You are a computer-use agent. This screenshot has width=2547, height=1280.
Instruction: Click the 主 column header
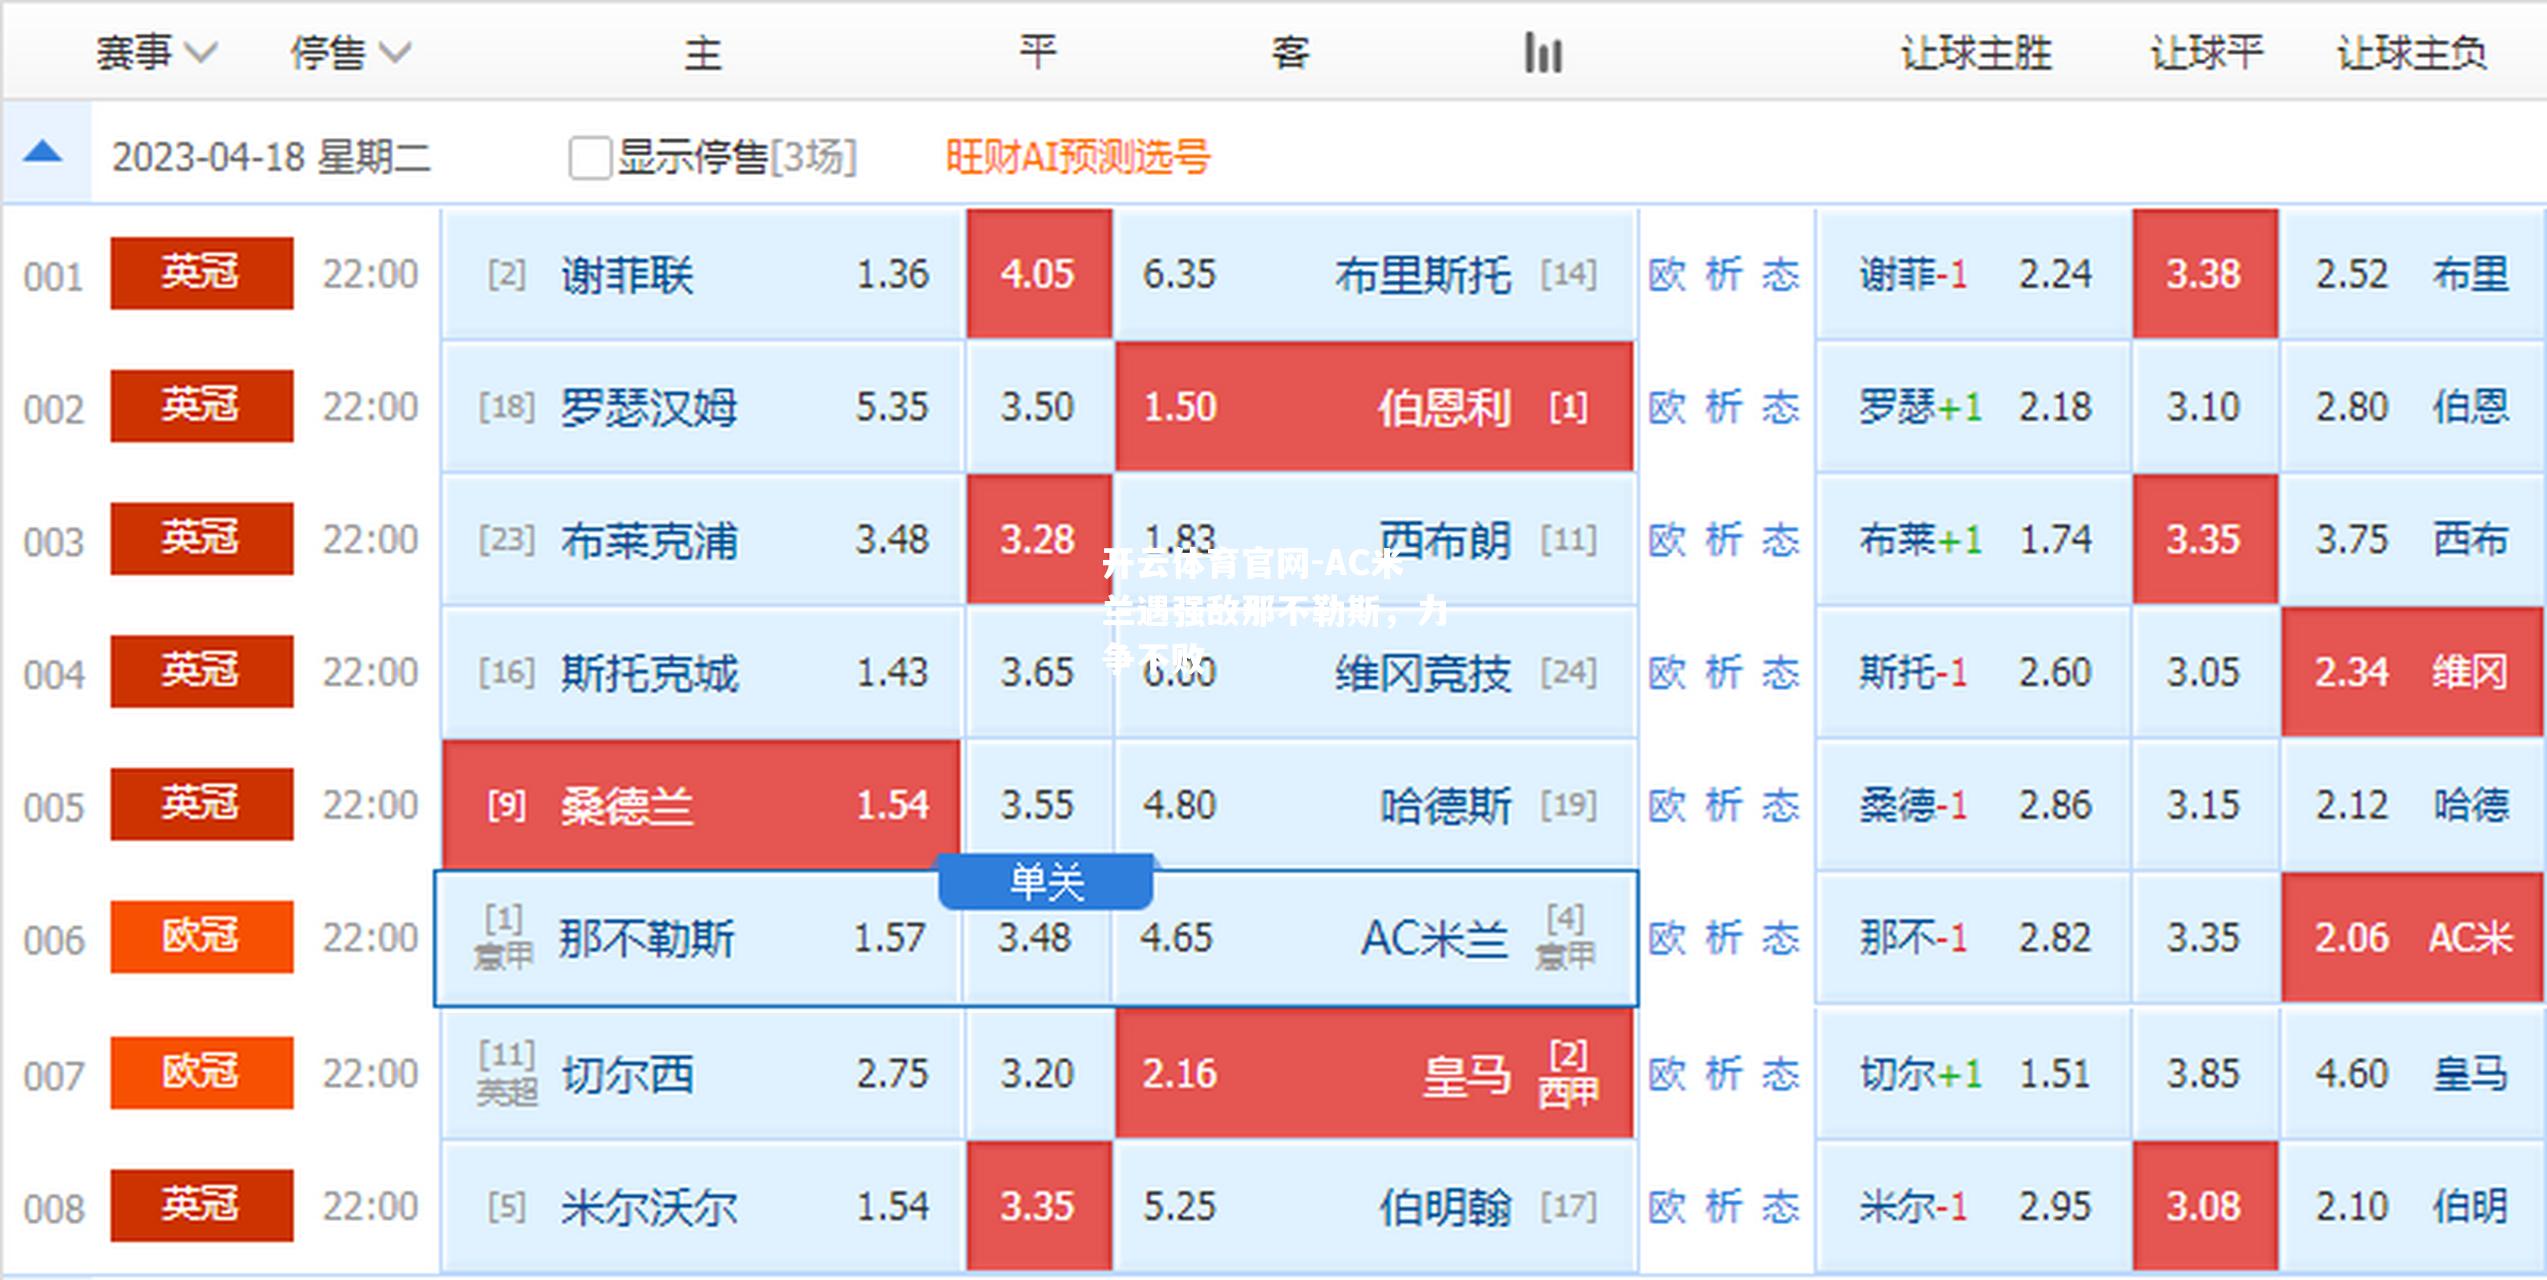703,53
